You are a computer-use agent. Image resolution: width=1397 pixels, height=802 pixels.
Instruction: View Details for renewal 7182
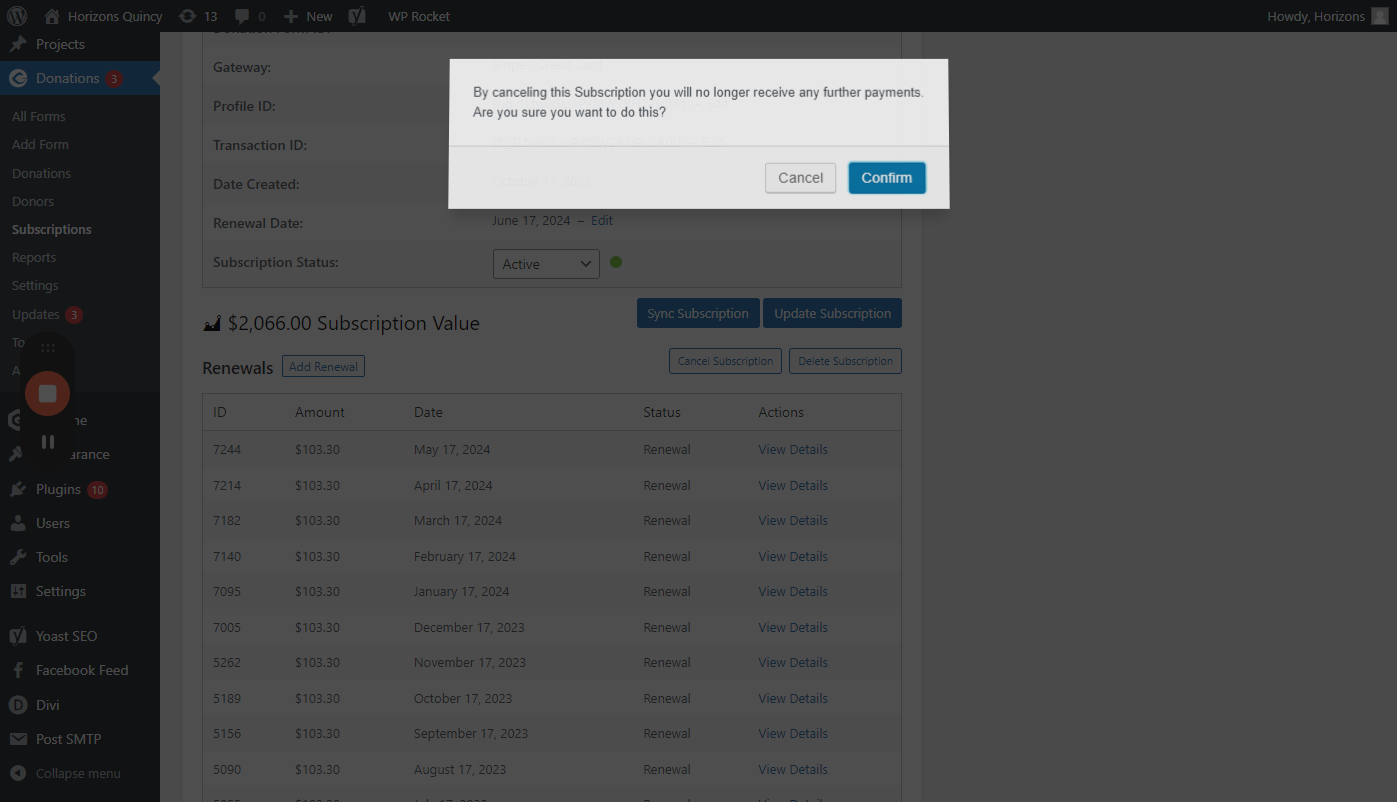tap(793, 520)
